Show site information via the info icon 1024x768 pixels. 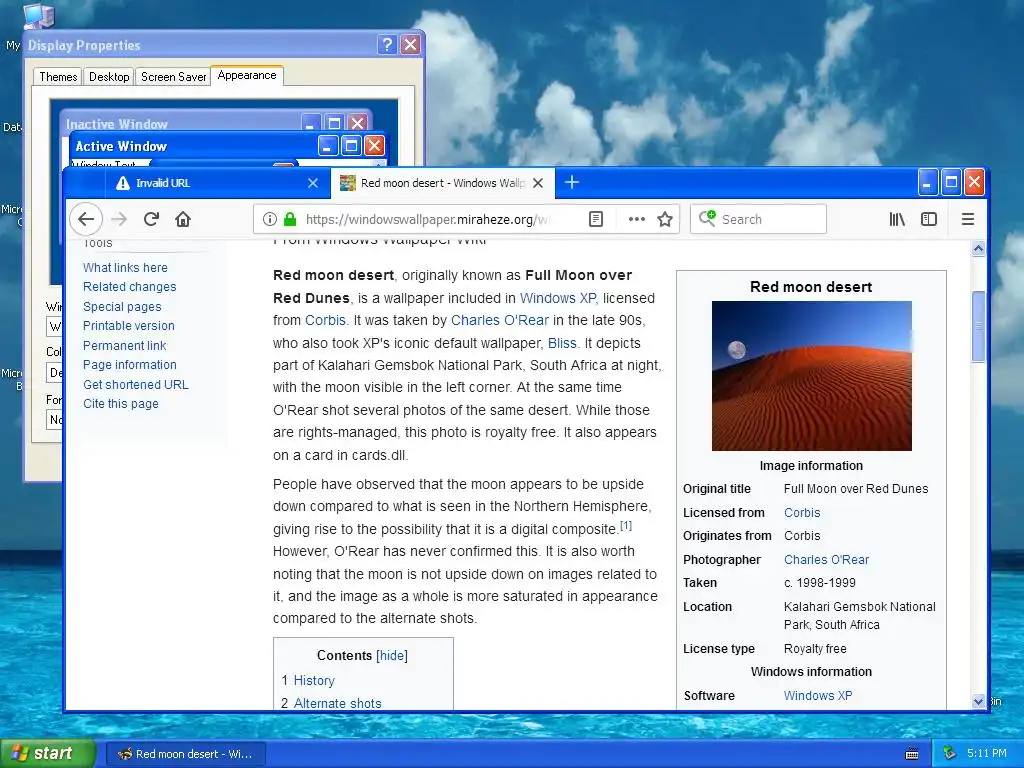point(269,219)
